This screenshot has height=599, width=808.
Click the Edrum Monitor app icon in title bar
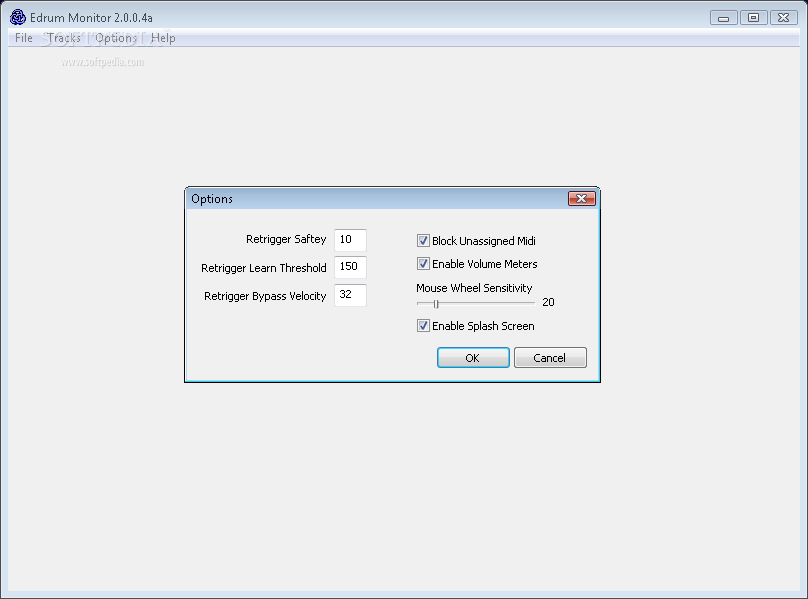(x=18, y=17)
